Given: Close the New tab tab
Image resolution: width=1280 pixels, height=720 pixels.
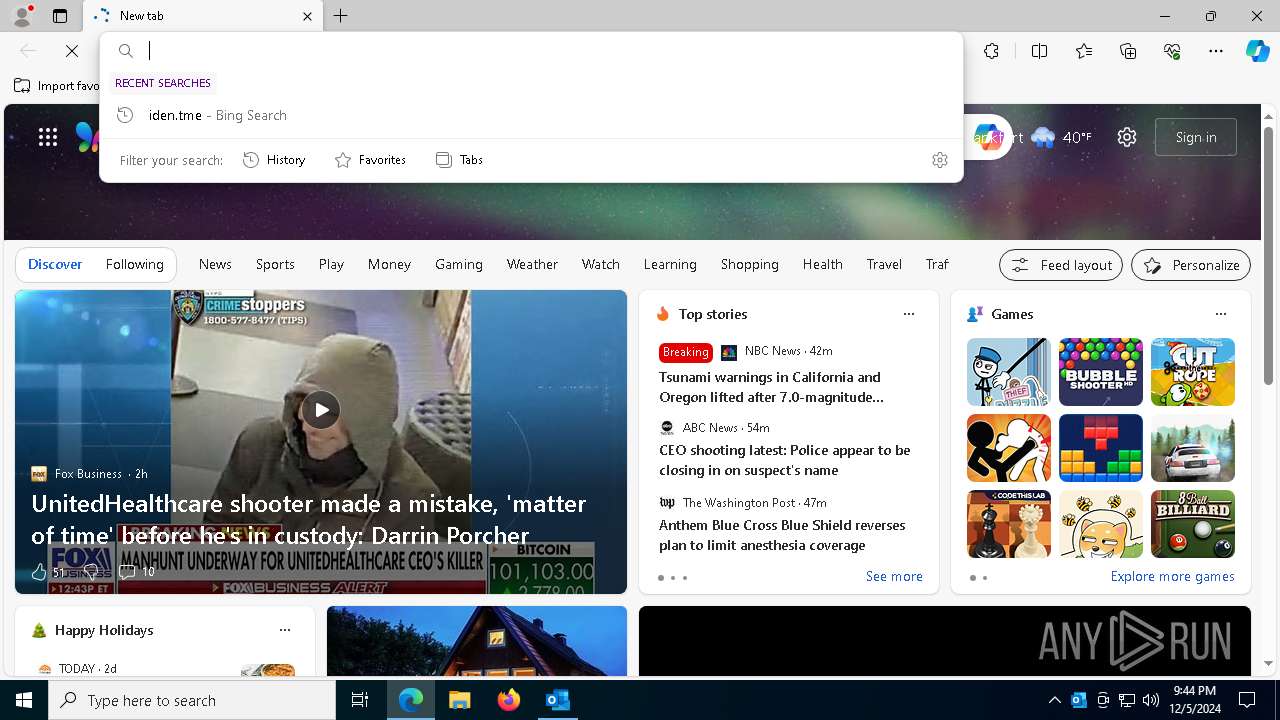Looking at the screenshot, I should [x=307, y=16].
